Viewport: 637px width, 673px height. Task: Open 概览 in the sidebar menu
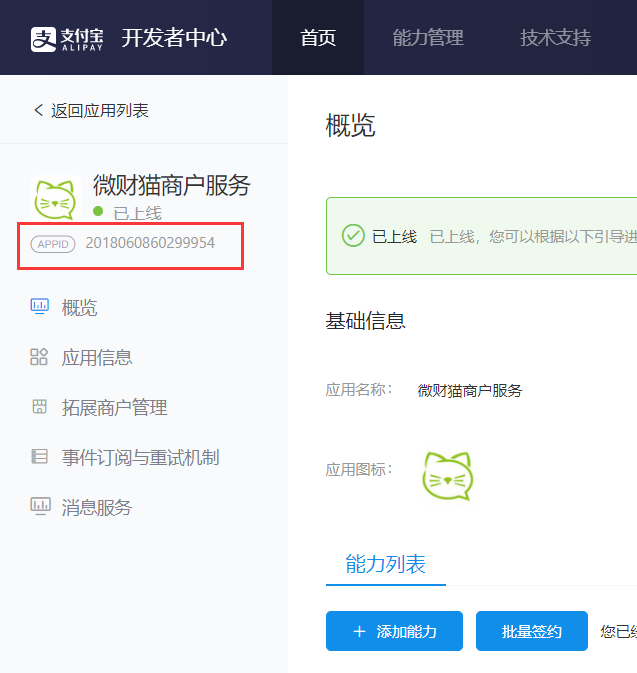[x=79, y=308]
